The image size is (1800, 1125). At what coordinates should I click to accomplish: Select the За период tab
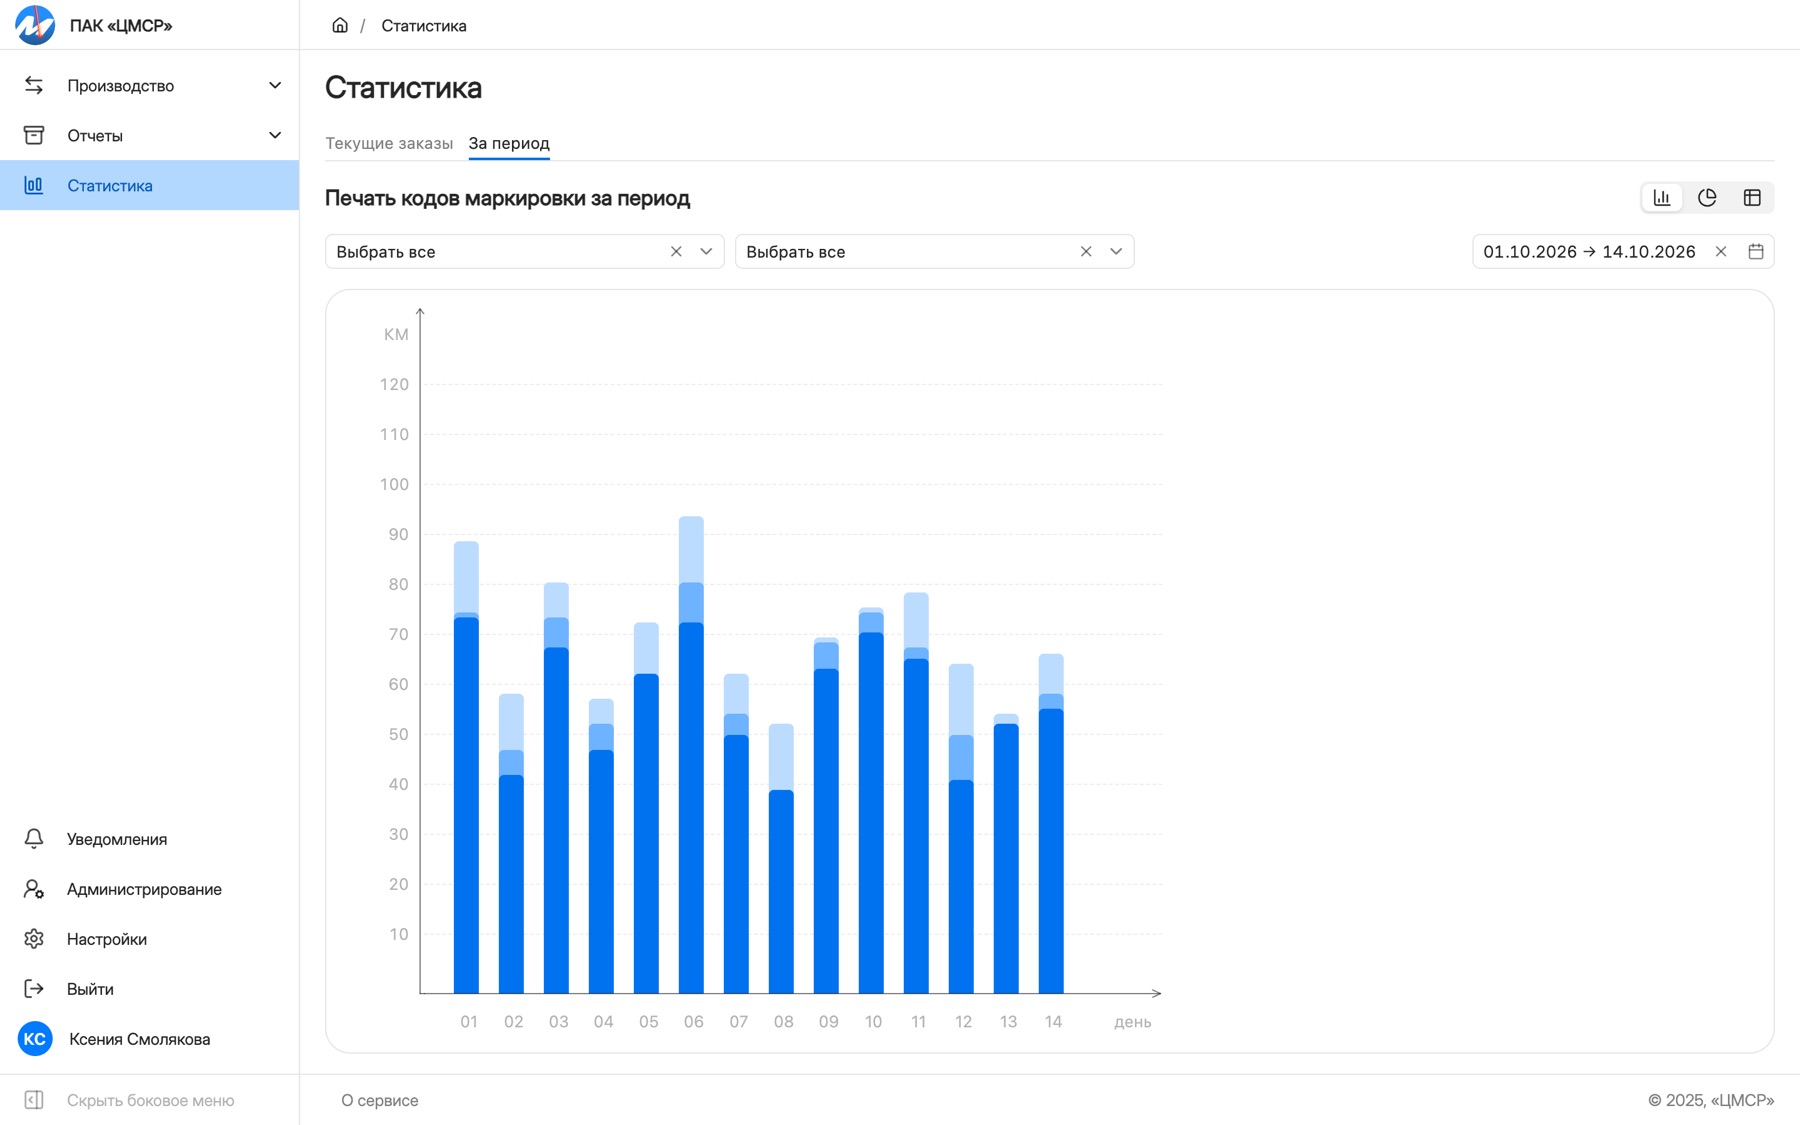tap(509, 144)
